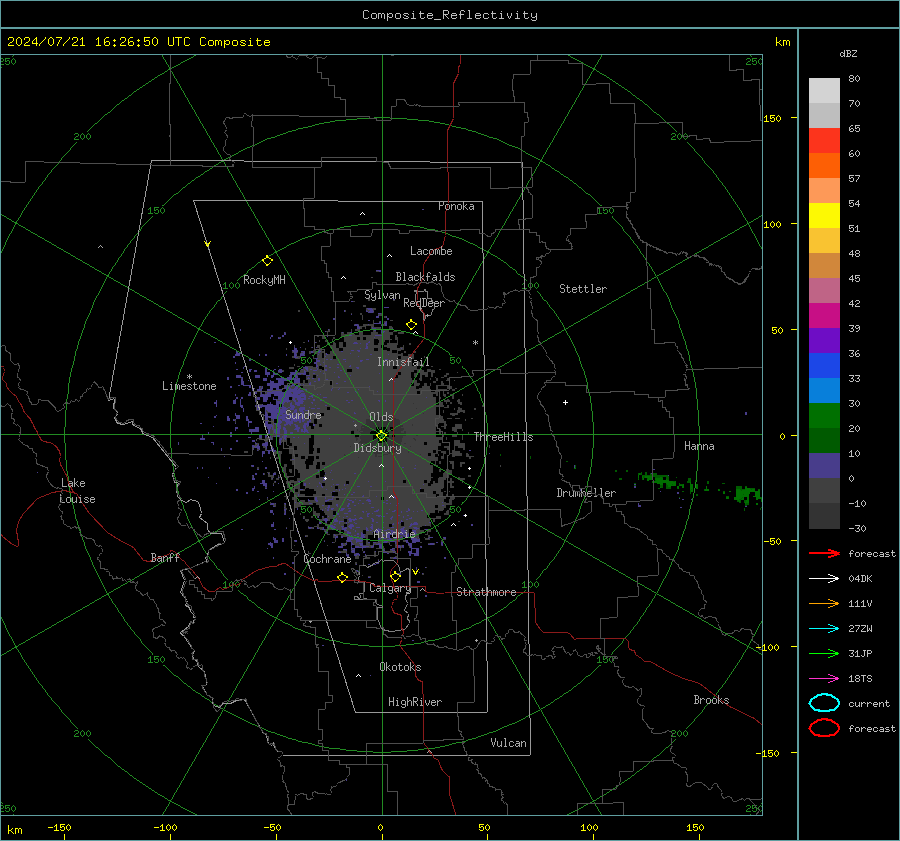This screenshot has height=841, width=900.
Task: Pick the blue 33-36 dBZ color swatch
Action: [824, 365]
